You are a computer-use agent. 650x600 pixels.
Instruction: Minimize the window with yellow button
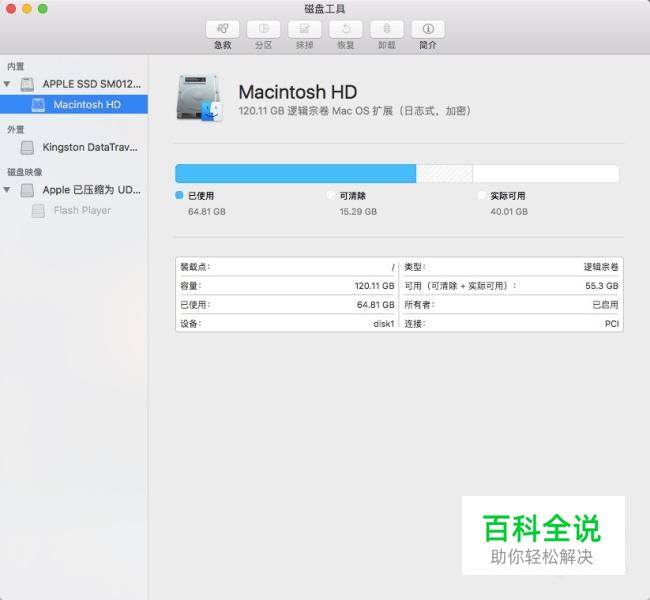(27, 9)
